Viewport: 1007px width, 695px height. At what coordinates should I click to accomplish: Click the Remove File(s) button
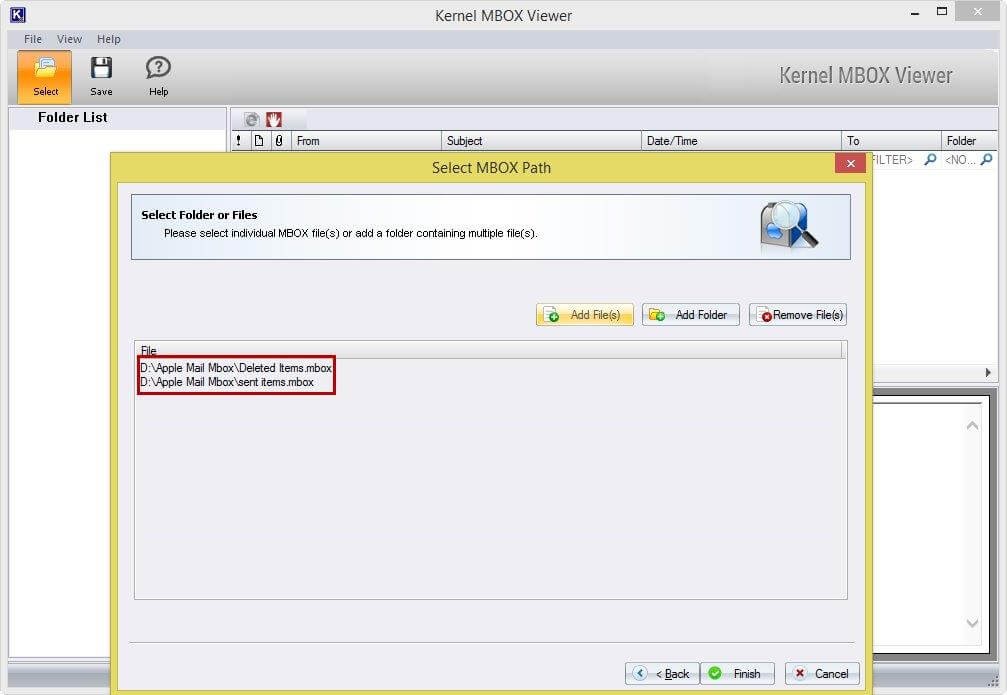point(798,315)
